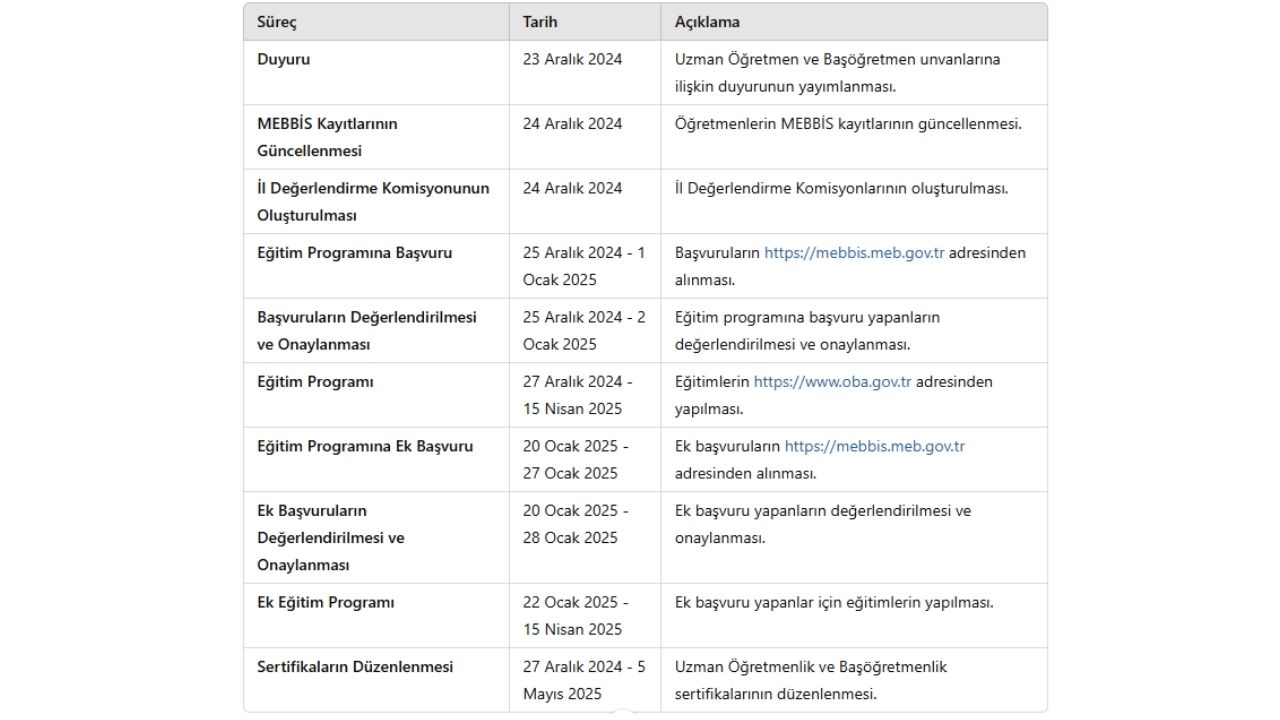Click the Eğitim Programına Ek Başvuru title
The image size is (1280, 720).
coord(365,446)
